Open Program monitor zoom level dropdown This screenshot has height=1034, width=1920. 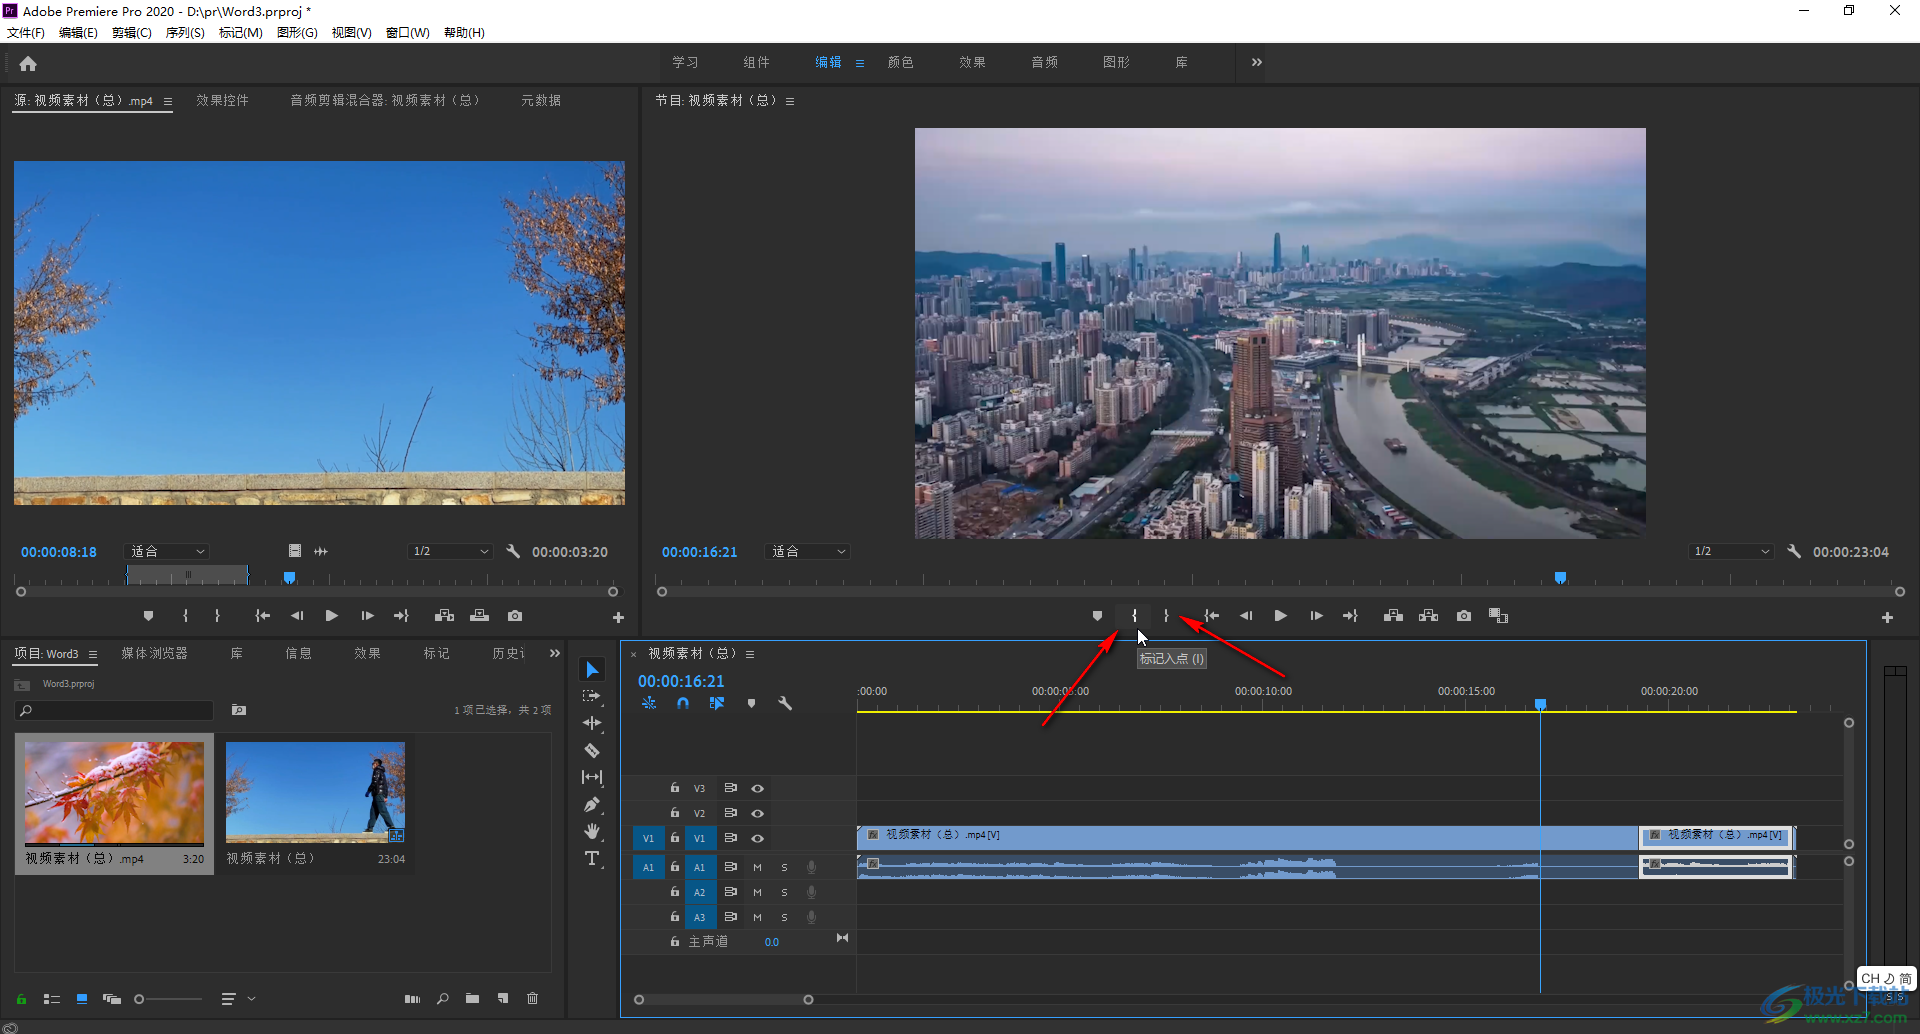(808, 551)
